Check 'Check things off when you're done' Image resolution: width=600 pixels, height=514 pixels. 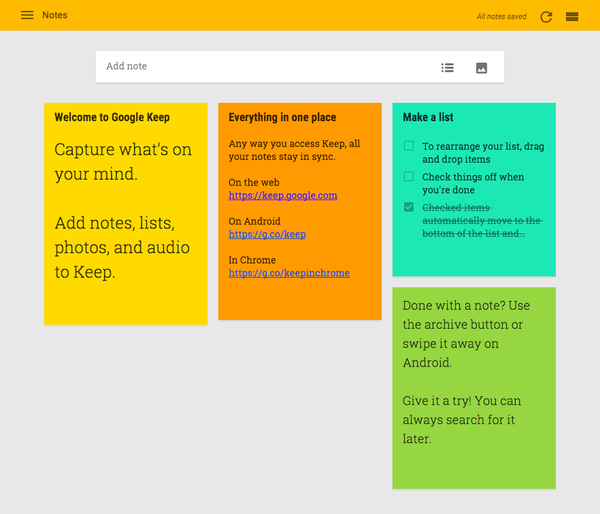tap(409, 176)
